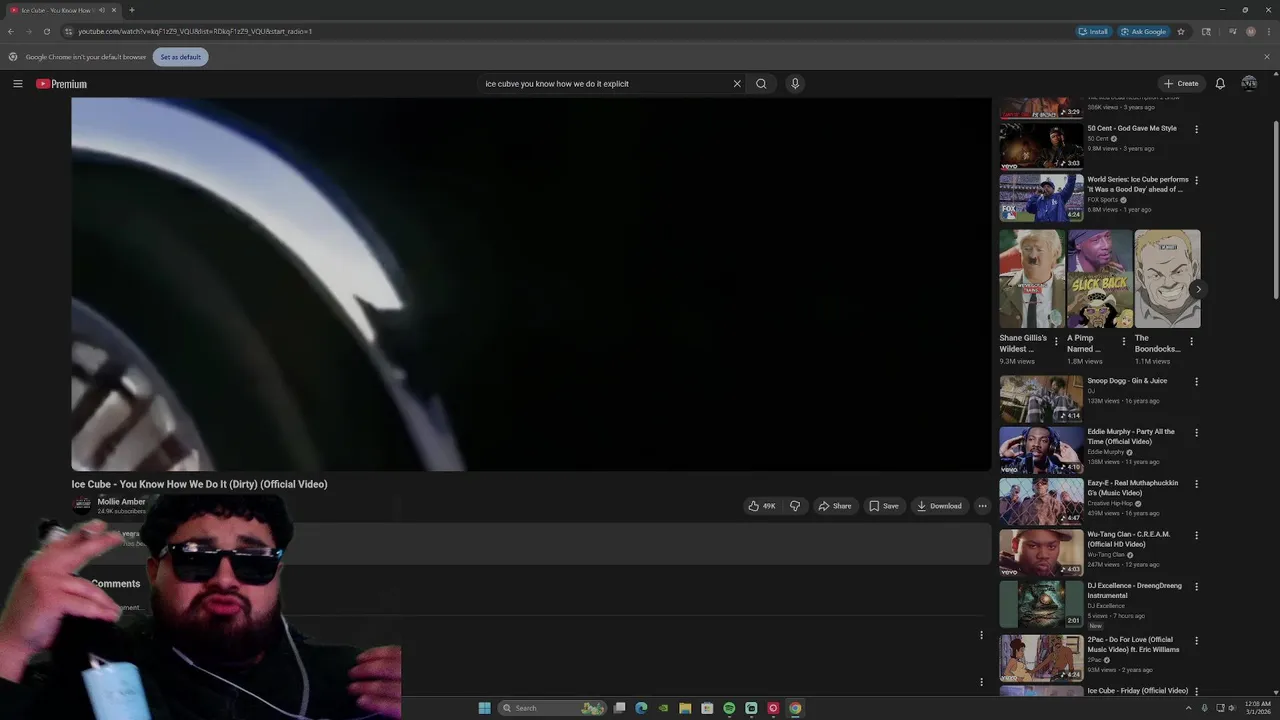The image size is (1280, 720).
Task: Dismiss the default browser infobar
Action: coord(1267,57)
